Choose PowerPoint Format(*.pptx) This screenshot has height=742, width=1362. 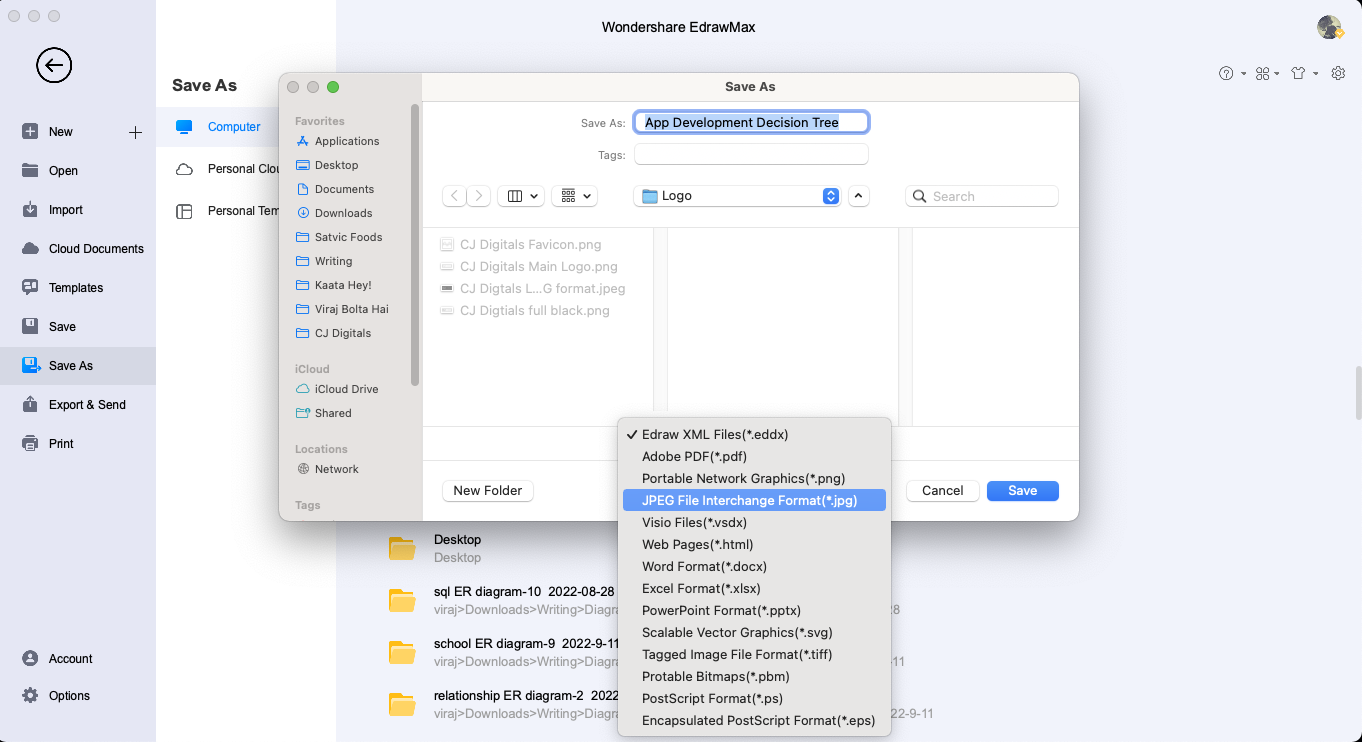click(x=754, y=611)
